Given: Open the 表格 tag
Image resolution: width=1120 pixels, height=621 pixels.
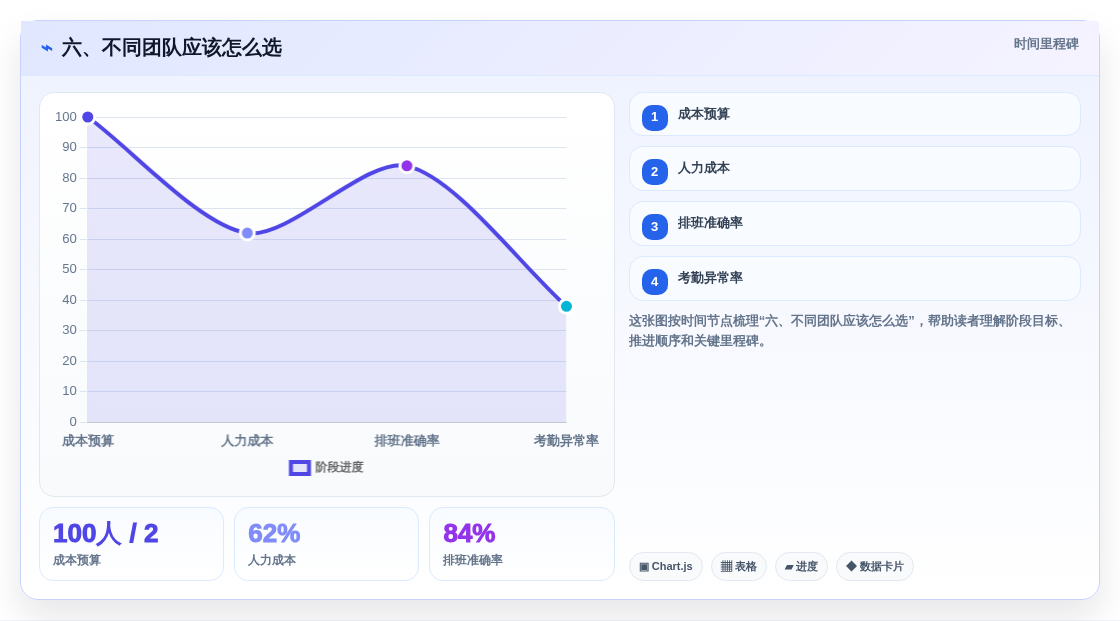Looking at the screenshot, I should pos(739,567).
